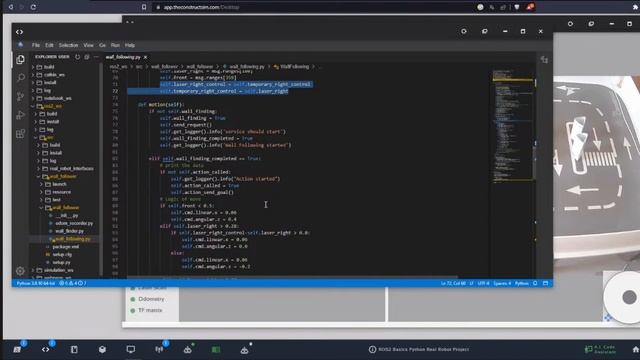
Task: Click the feedback icon in the status bar
Action: click(x=546, y=283)
